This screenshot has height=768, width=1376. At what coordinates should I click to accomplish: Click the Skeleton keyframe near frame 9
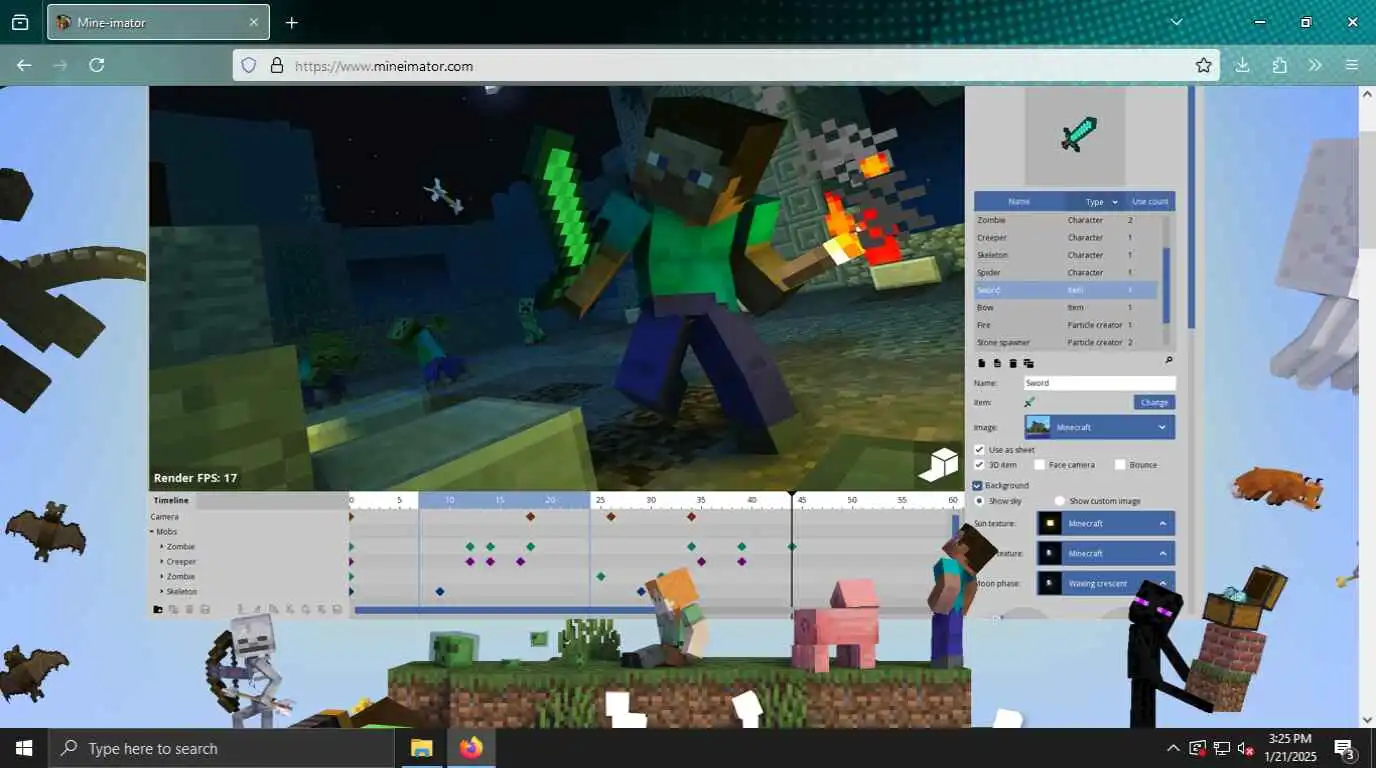tap(439, 592)
